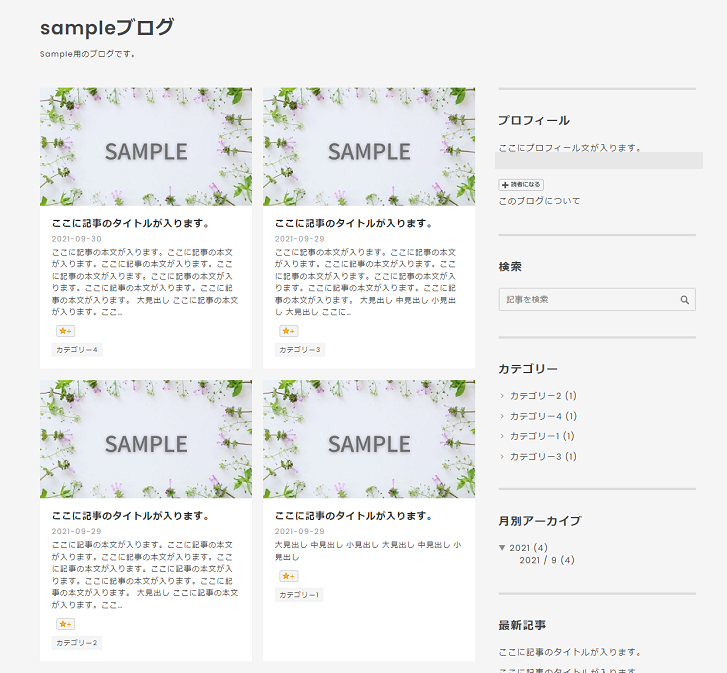Add star on カテゴリー3 article
727x673 pixels.
(x=288, y=331)
